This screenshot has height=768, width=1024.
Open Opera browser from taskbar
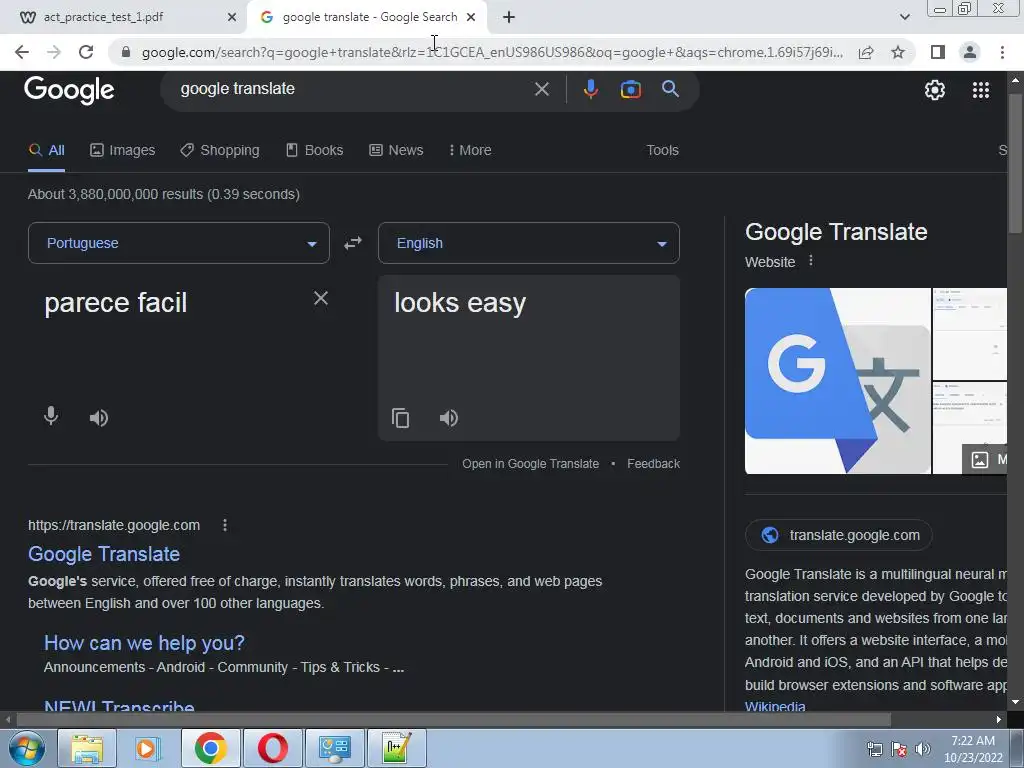point(272,748)
